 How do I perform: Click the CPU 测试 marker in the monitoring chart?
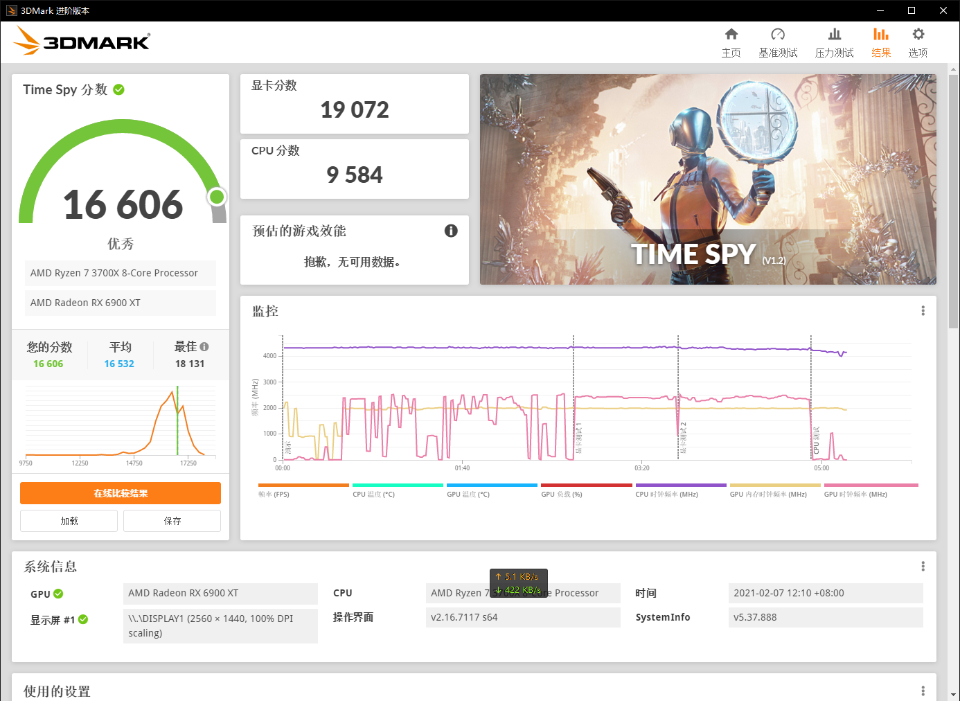[x=816, y=441]
